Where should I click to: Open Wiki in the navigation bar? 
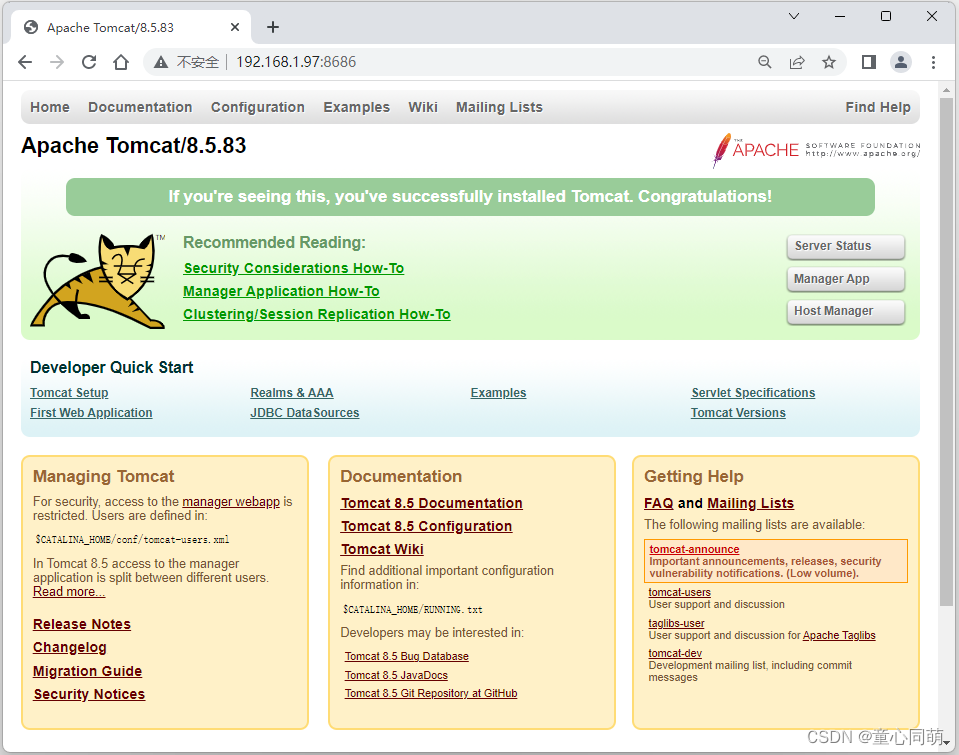pos(423,107)
